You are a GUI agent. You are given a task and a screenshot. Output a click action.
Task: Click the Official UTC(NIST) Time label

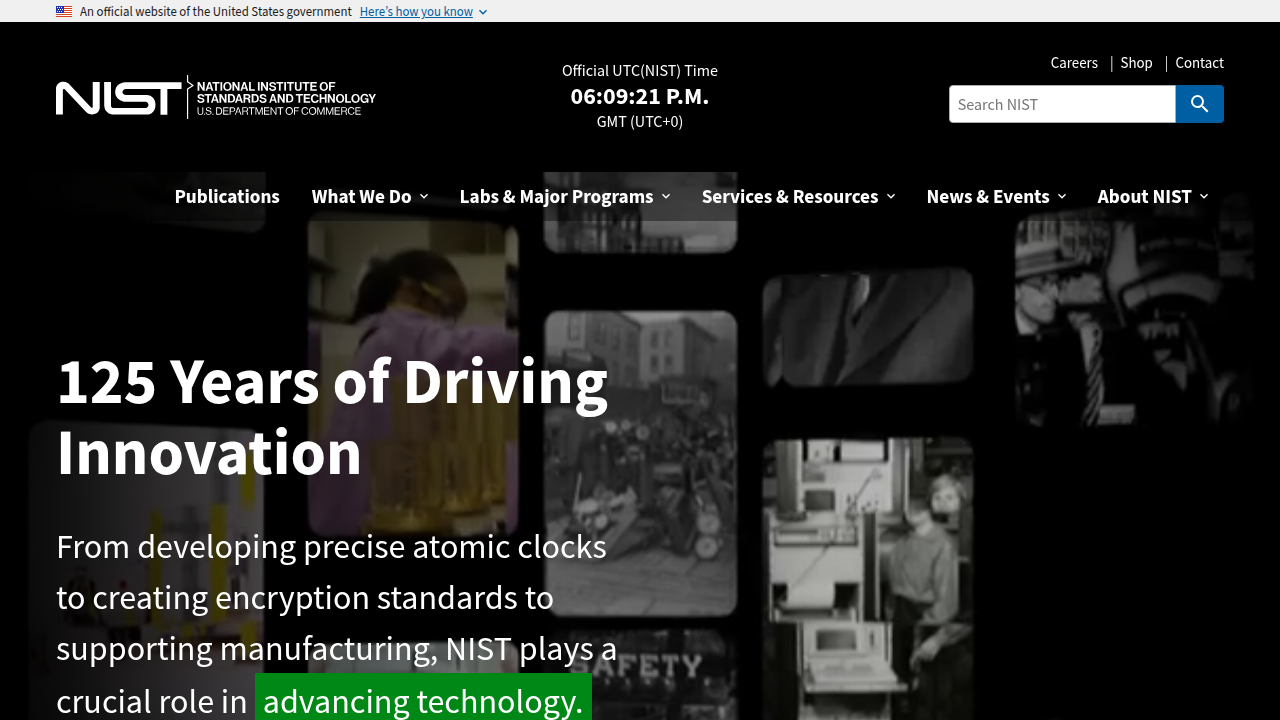[640, 70]
